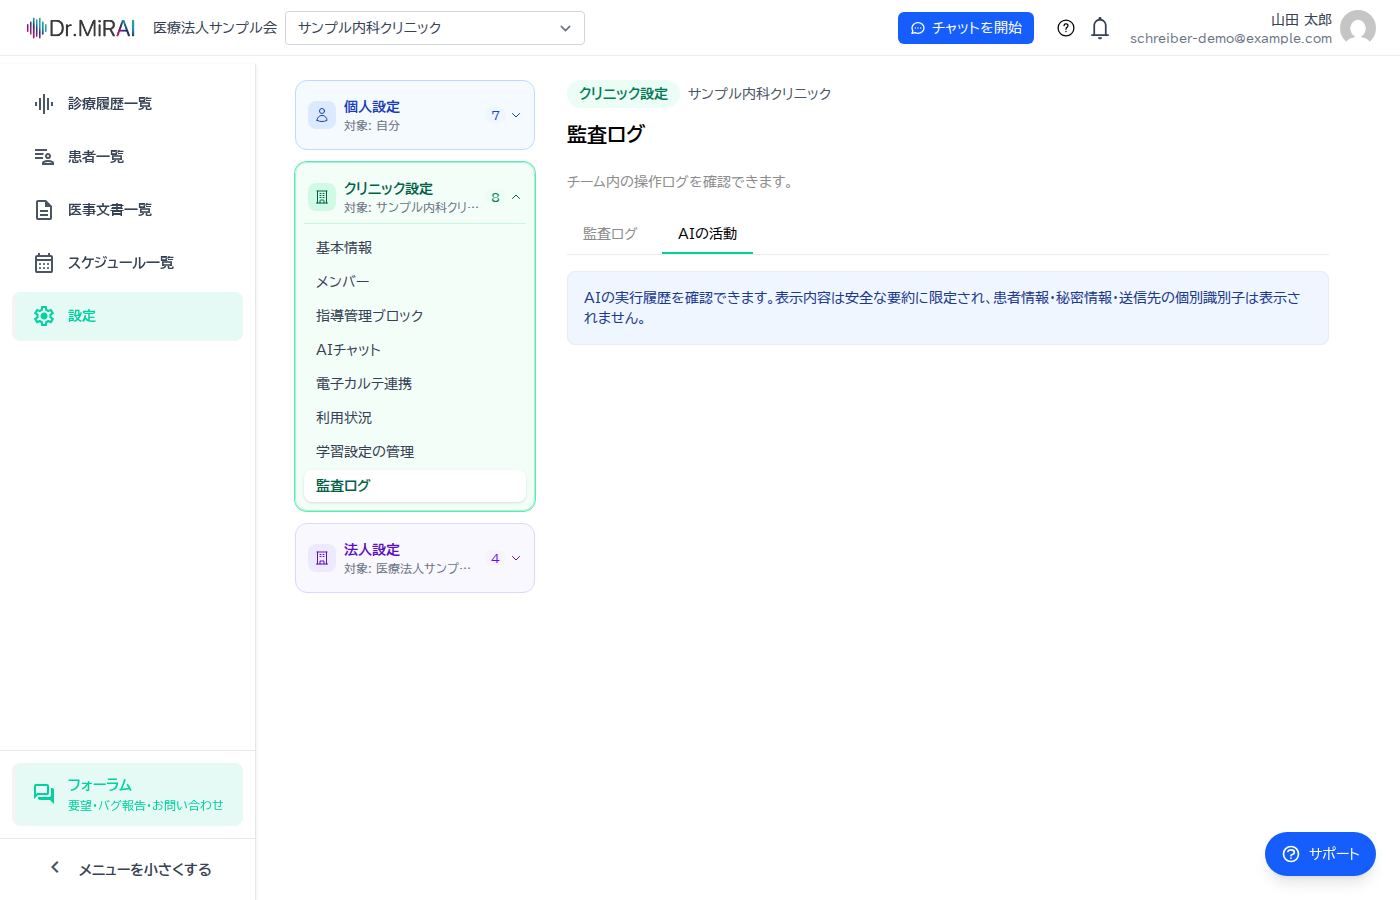Open フォーラム feedback link
This screenshot has width=1400, height=900.
point(127,794)
